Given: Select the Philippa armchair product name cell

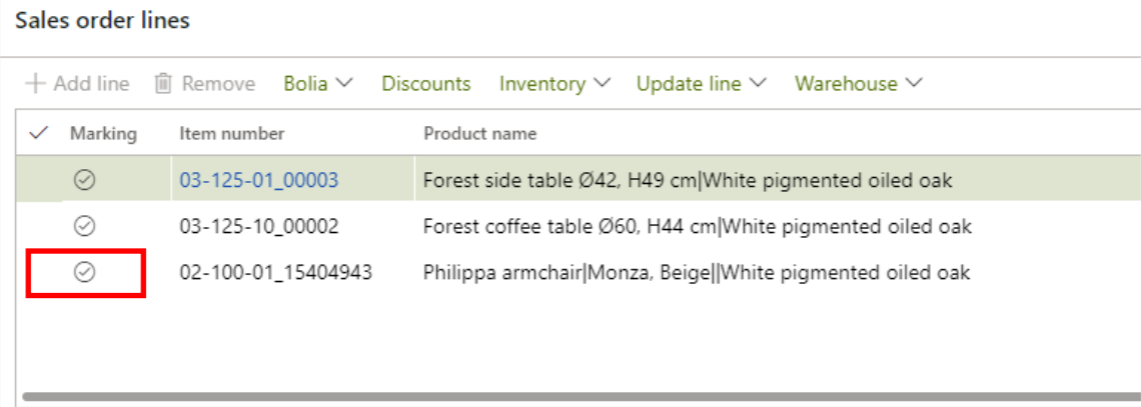Looking at the screenshot, I should tap(696, 272).
